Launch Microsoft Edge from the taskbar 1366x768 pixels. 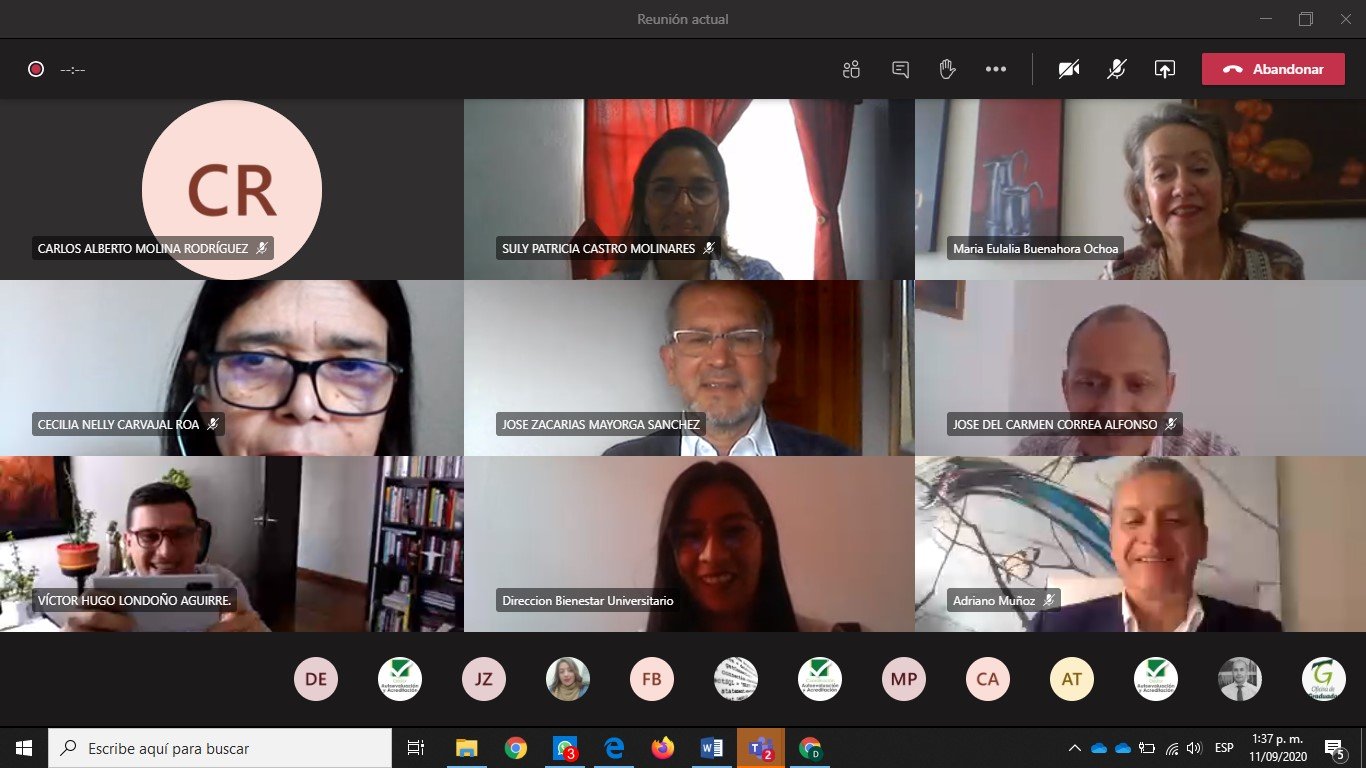[613, 748]
